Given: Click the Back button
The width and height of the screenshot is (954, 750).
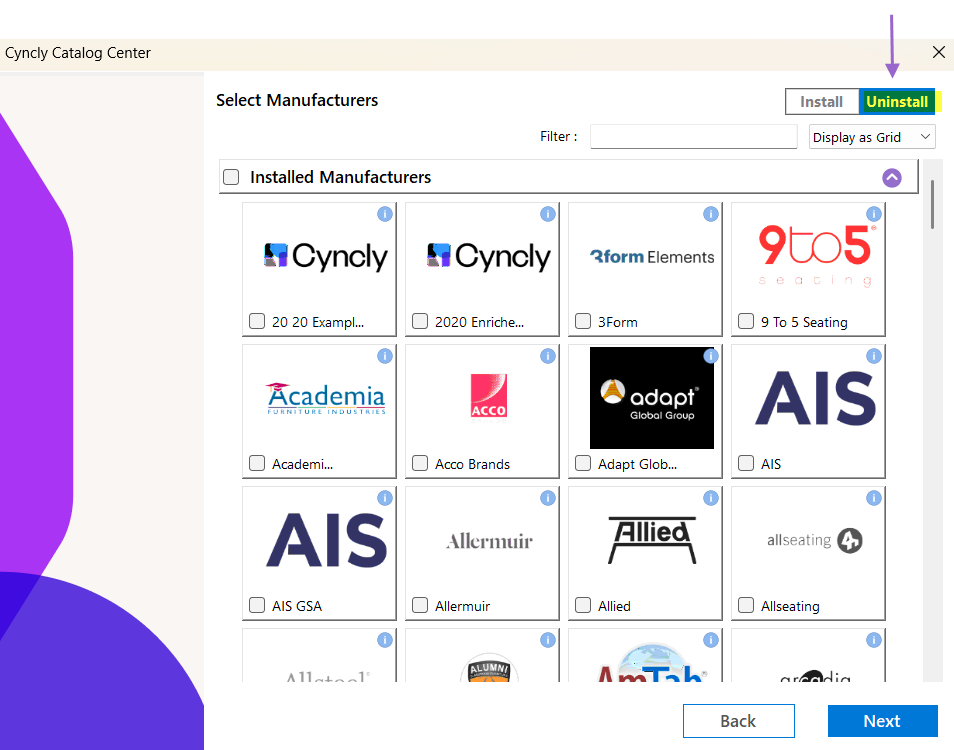Looking at the screenshot, I should (738, 721).
